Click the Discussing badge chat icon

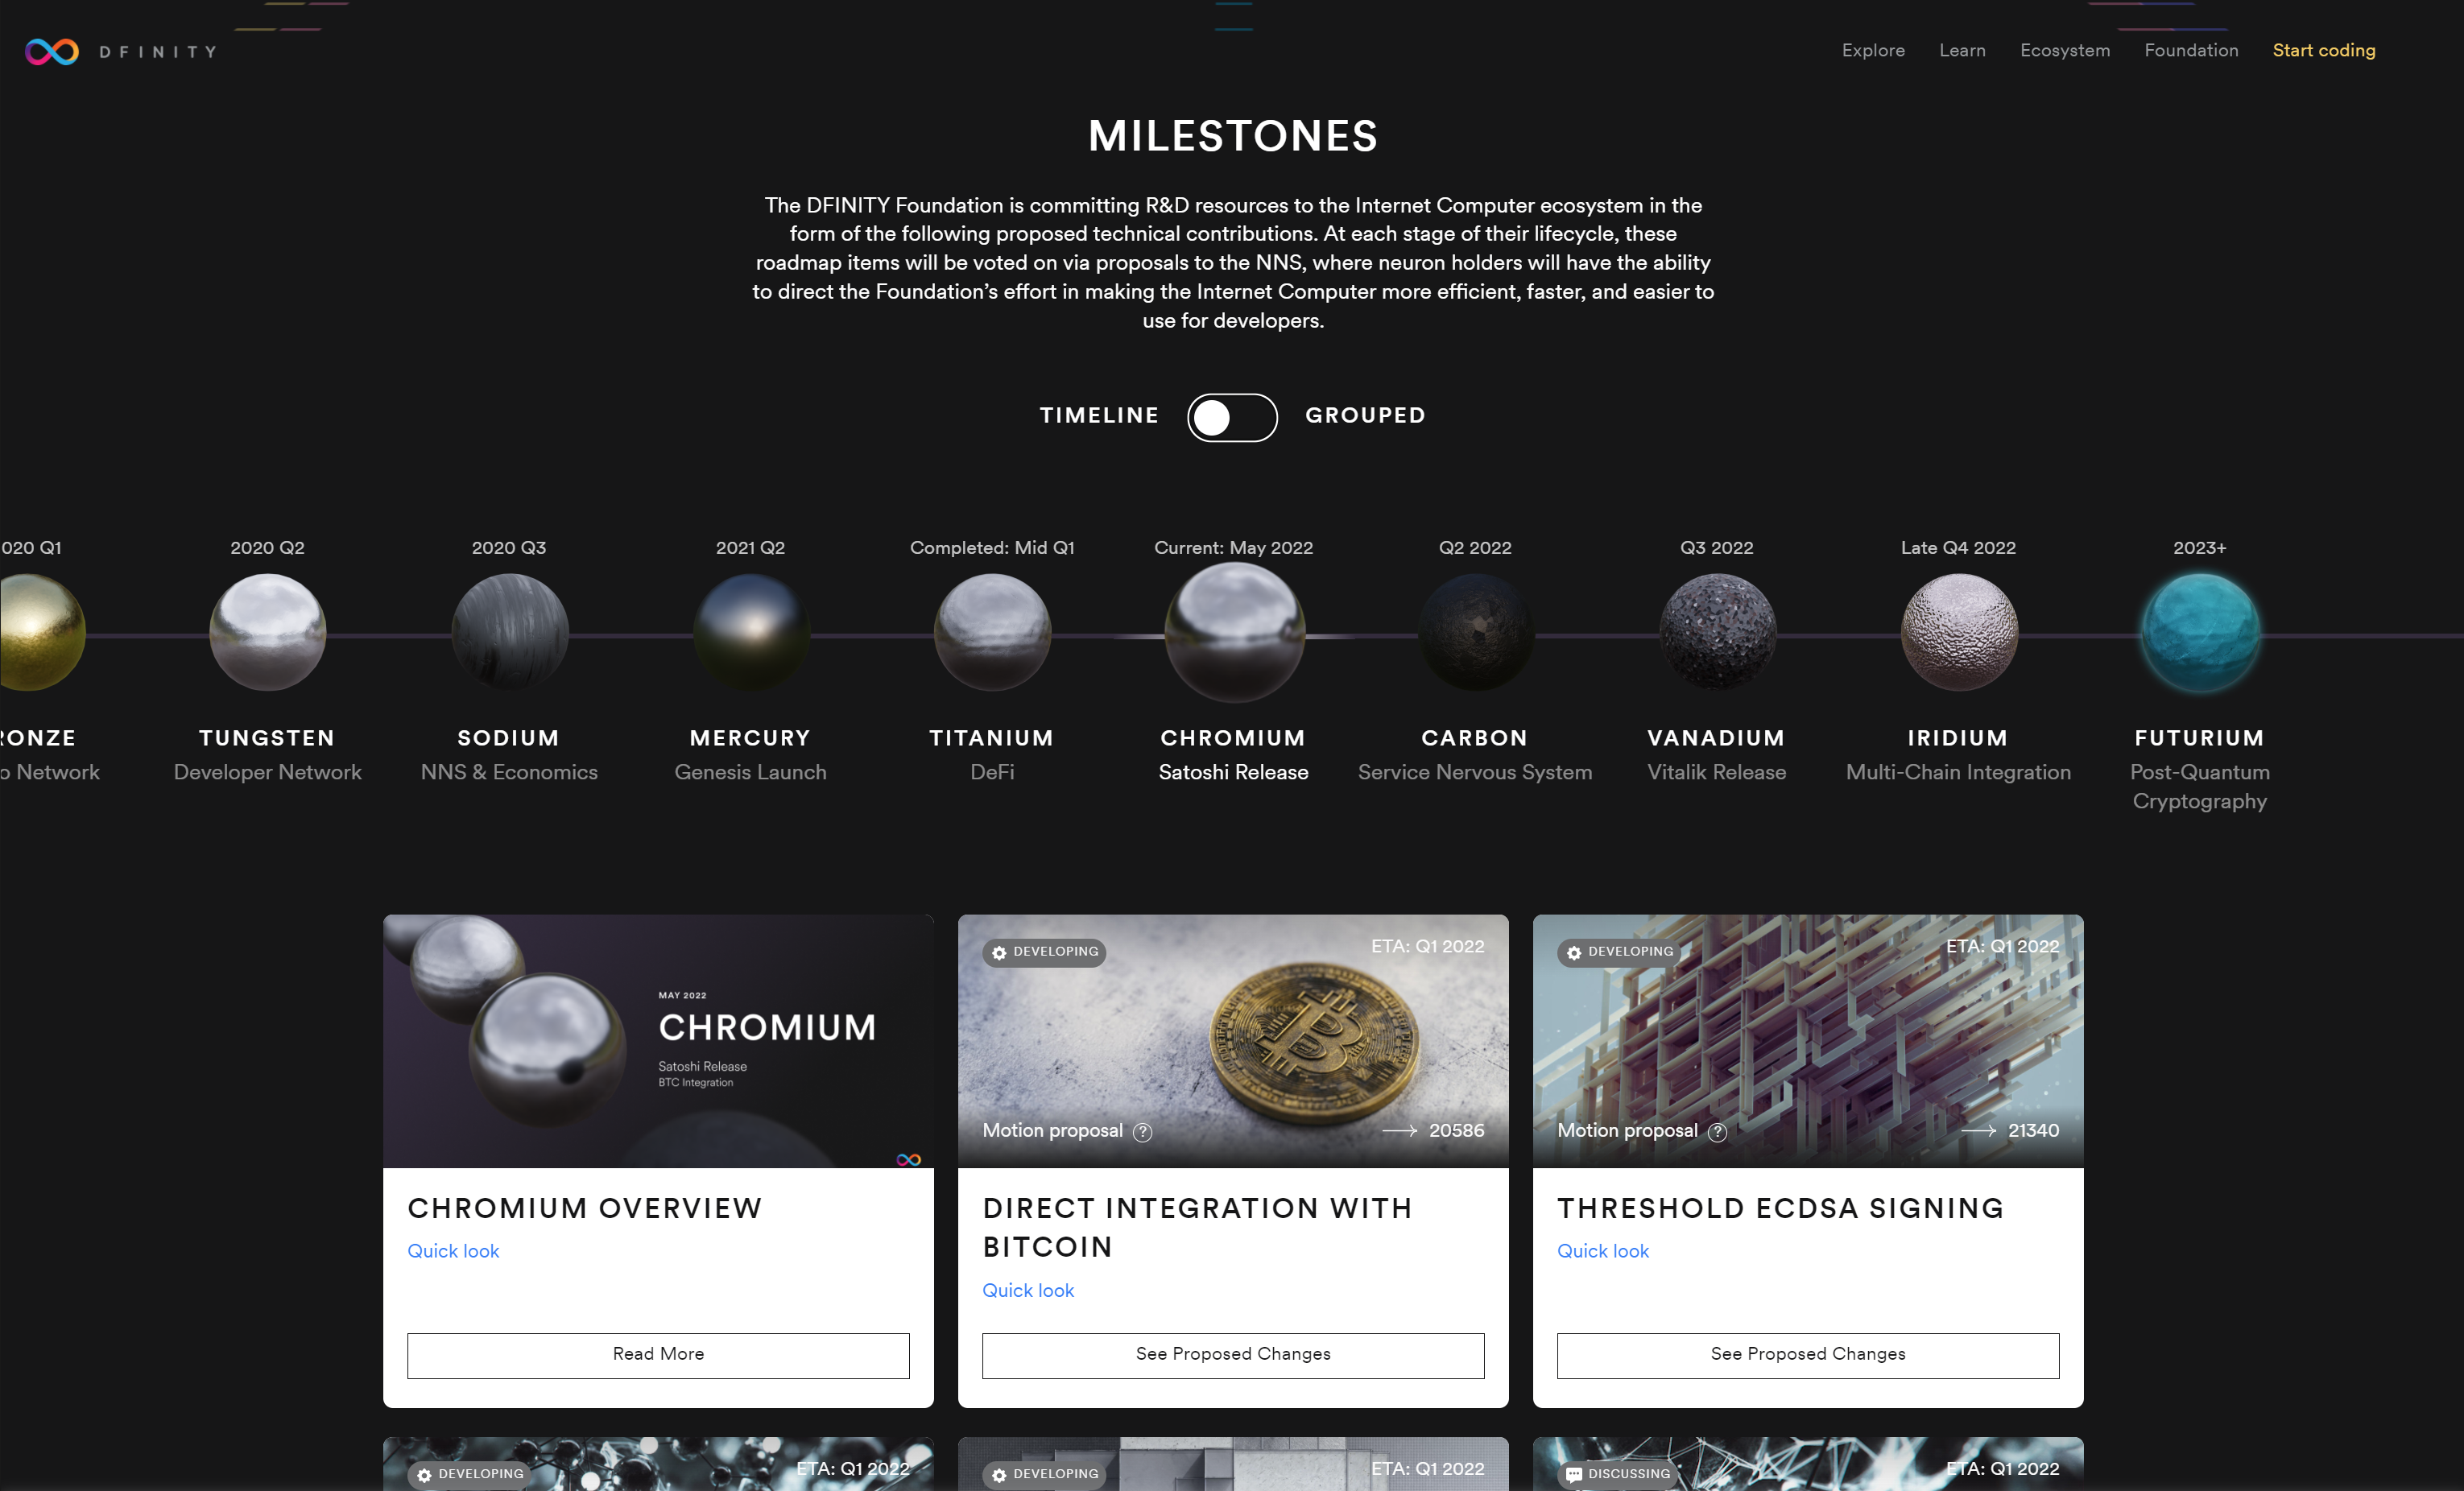coord(1574,1475)
